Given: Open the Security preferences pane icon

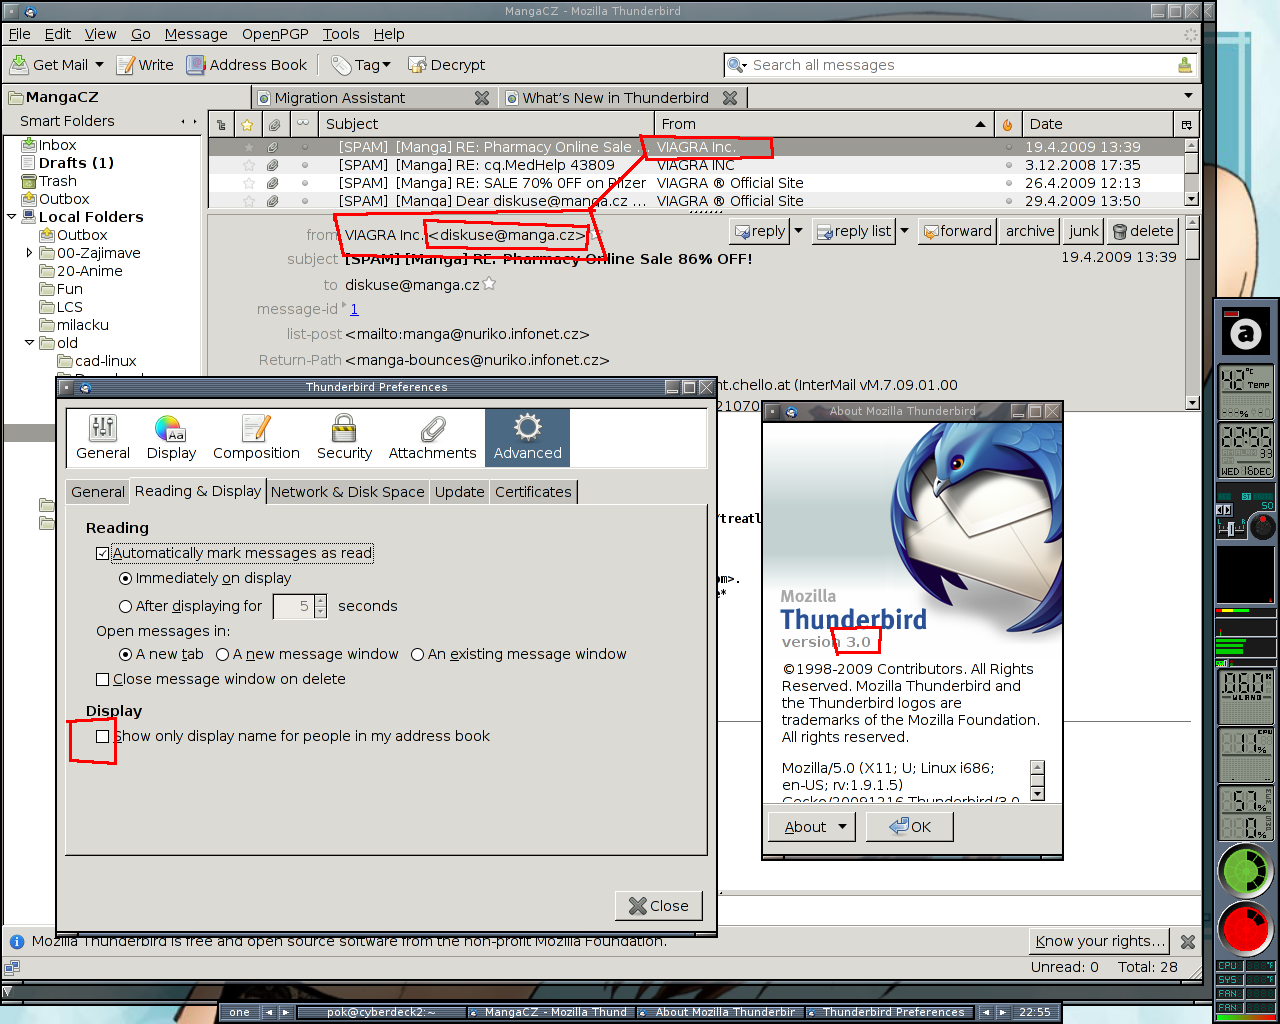Looking at the screenshot, I should point(344,438).
